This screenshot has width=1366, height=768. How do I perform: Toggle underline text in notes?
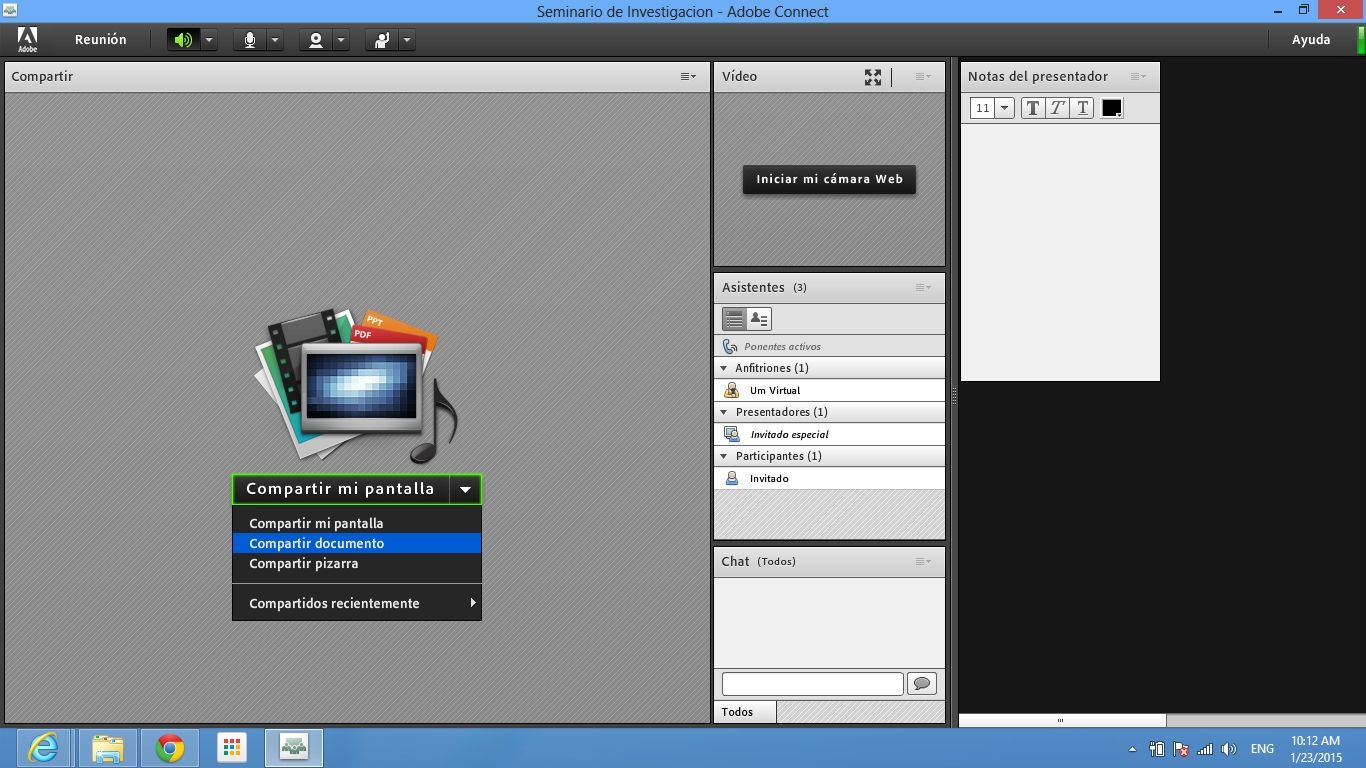[x=1082, y=108]
